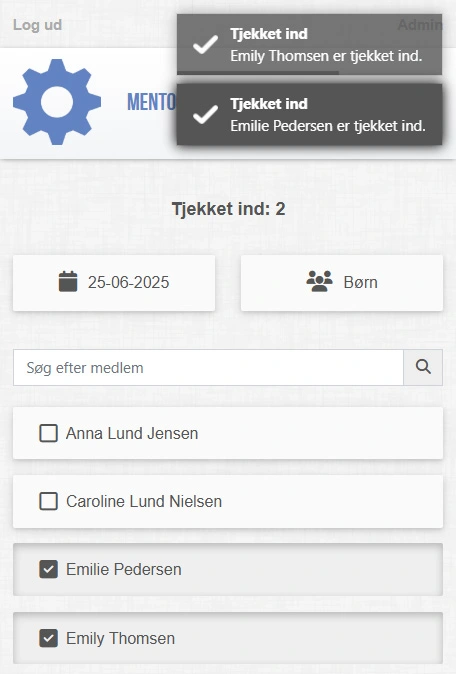
Task: Click the MENTO title text in the header
Action: coord(151,102)
